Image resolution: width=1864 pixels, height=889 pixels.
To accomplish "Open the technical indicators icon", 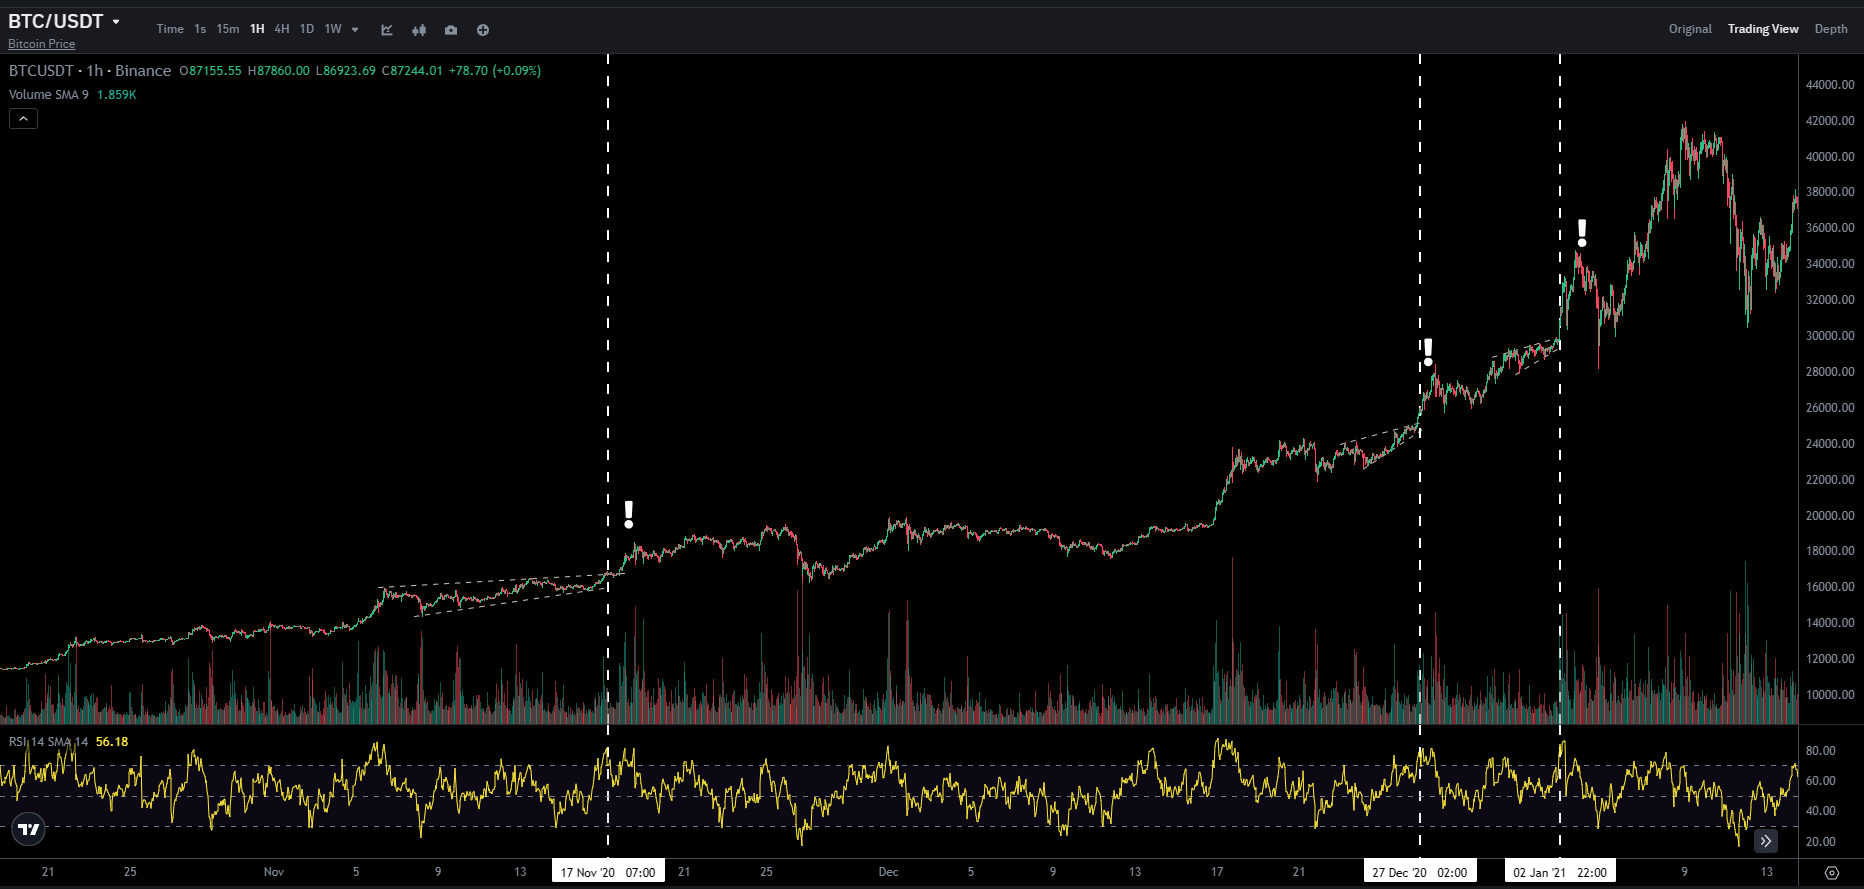I will 387,30.
